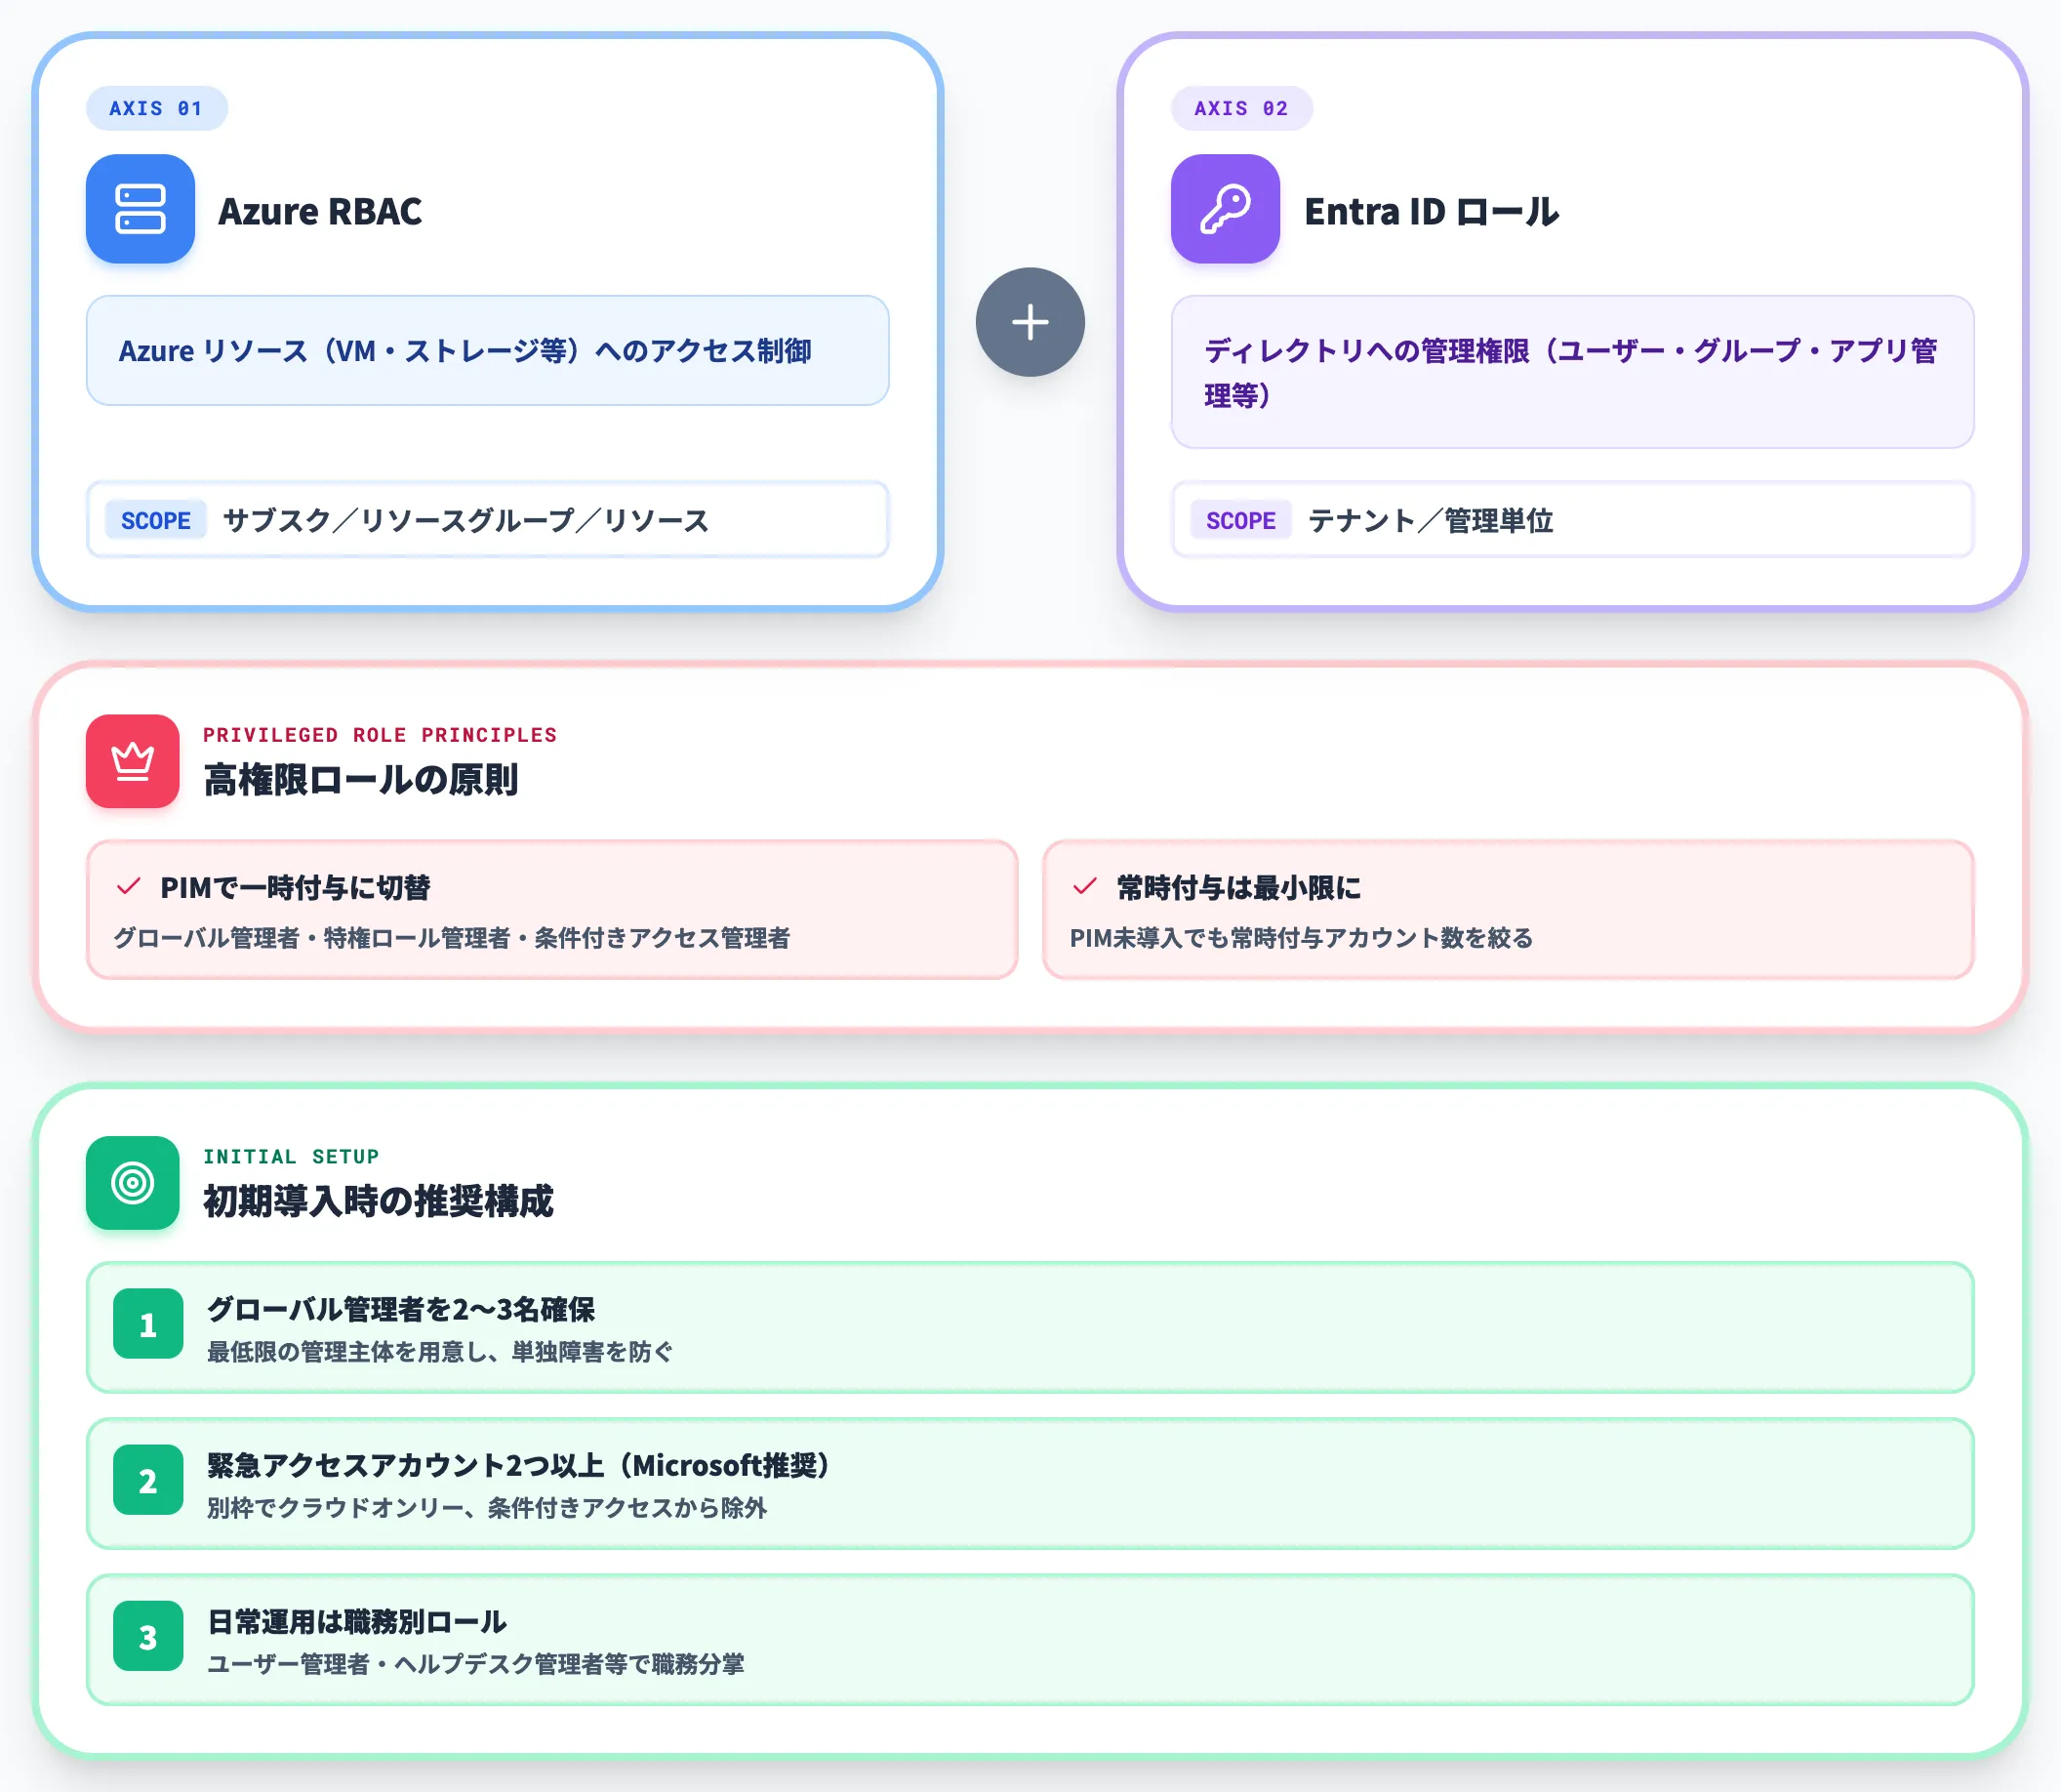Image resolution: width=2061 pixels, height=1792 pixels.
Task: Click the purple Entra ID key icon
Action: [1225, 209]
